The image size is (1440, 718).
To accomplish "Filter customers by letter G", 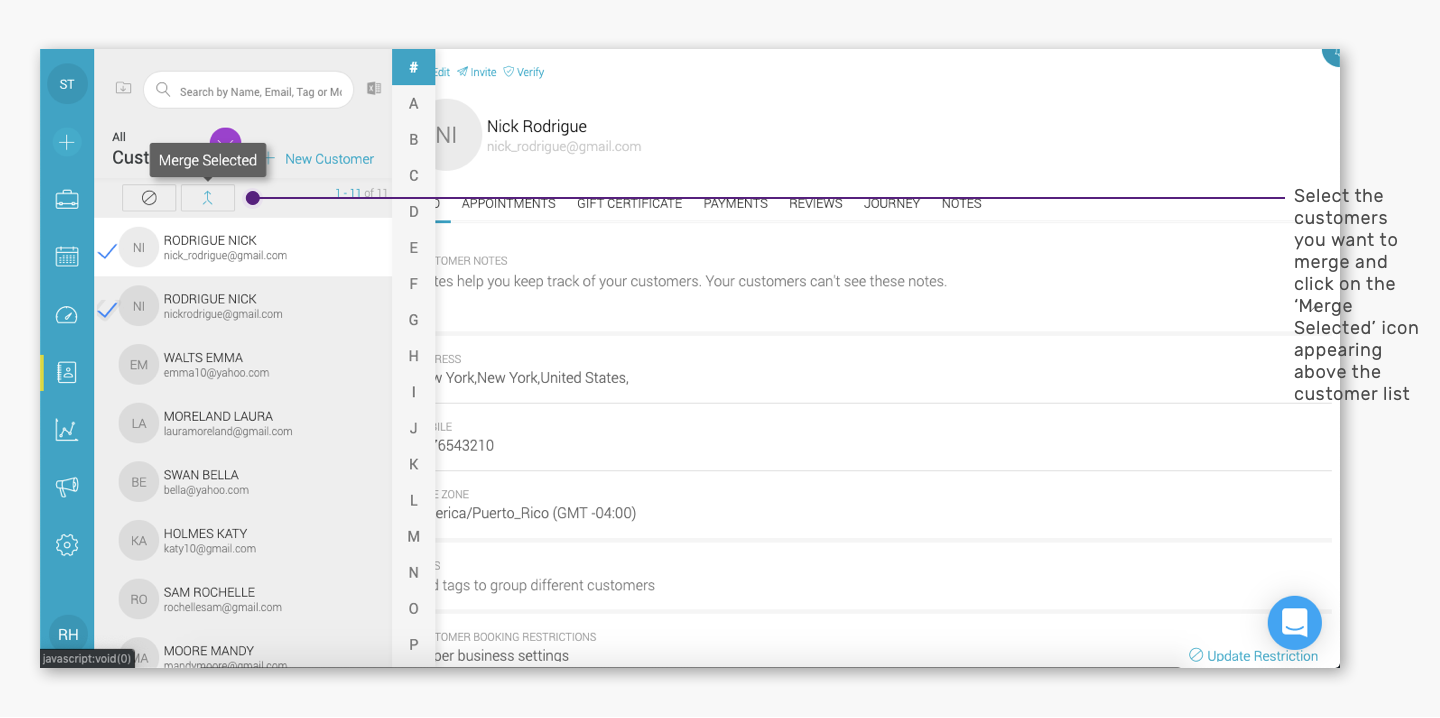I will 414,320.
